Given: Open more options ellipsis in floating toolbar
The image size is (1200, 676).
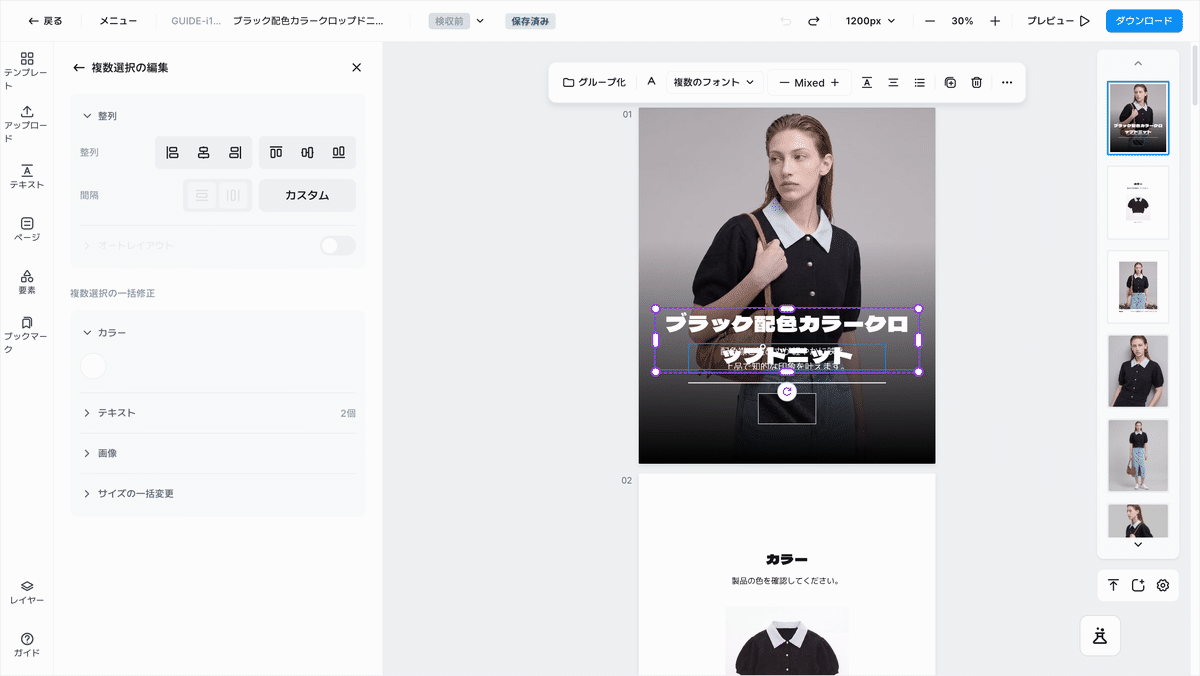Looking at the screenshot, I should [x=1007, y=82].
